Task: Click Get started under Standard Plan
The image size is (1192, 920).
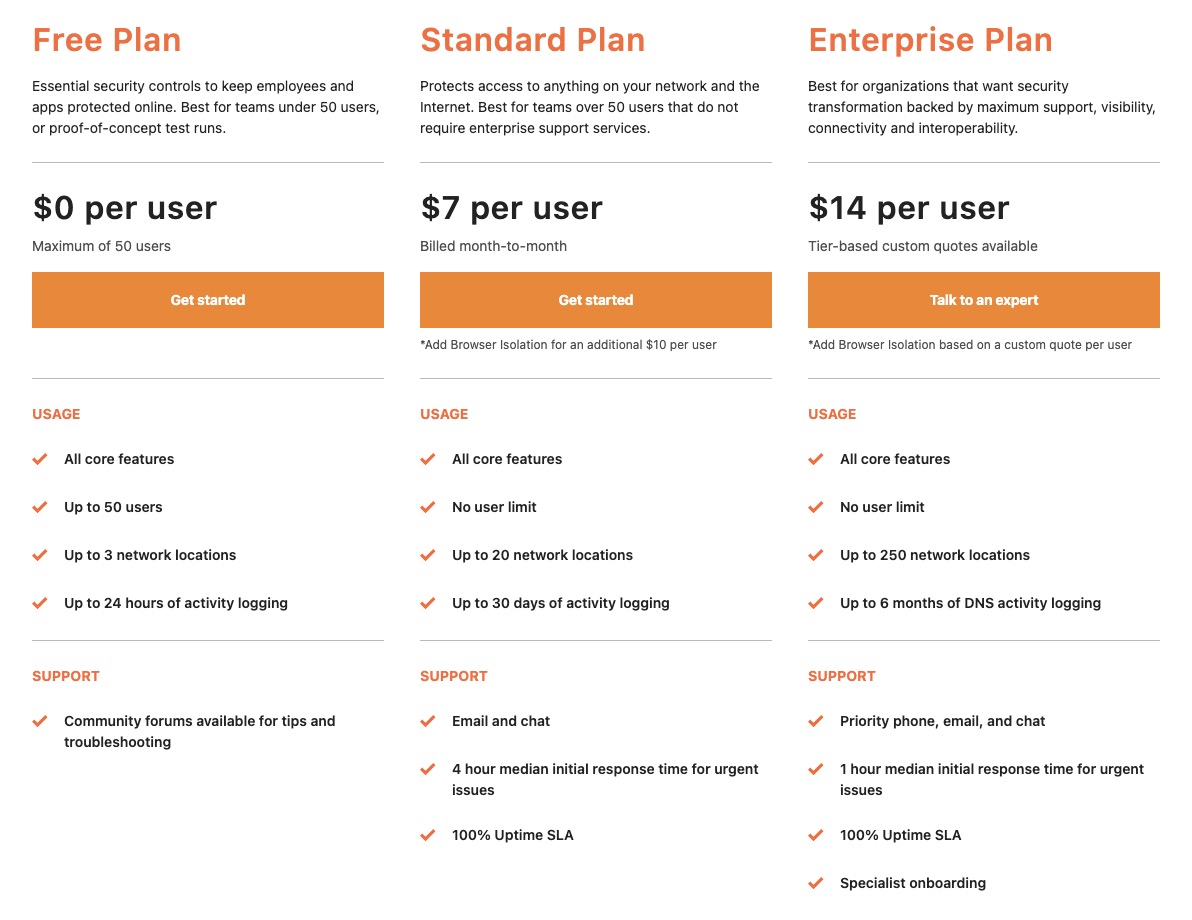Action: [x=595, y=300]
